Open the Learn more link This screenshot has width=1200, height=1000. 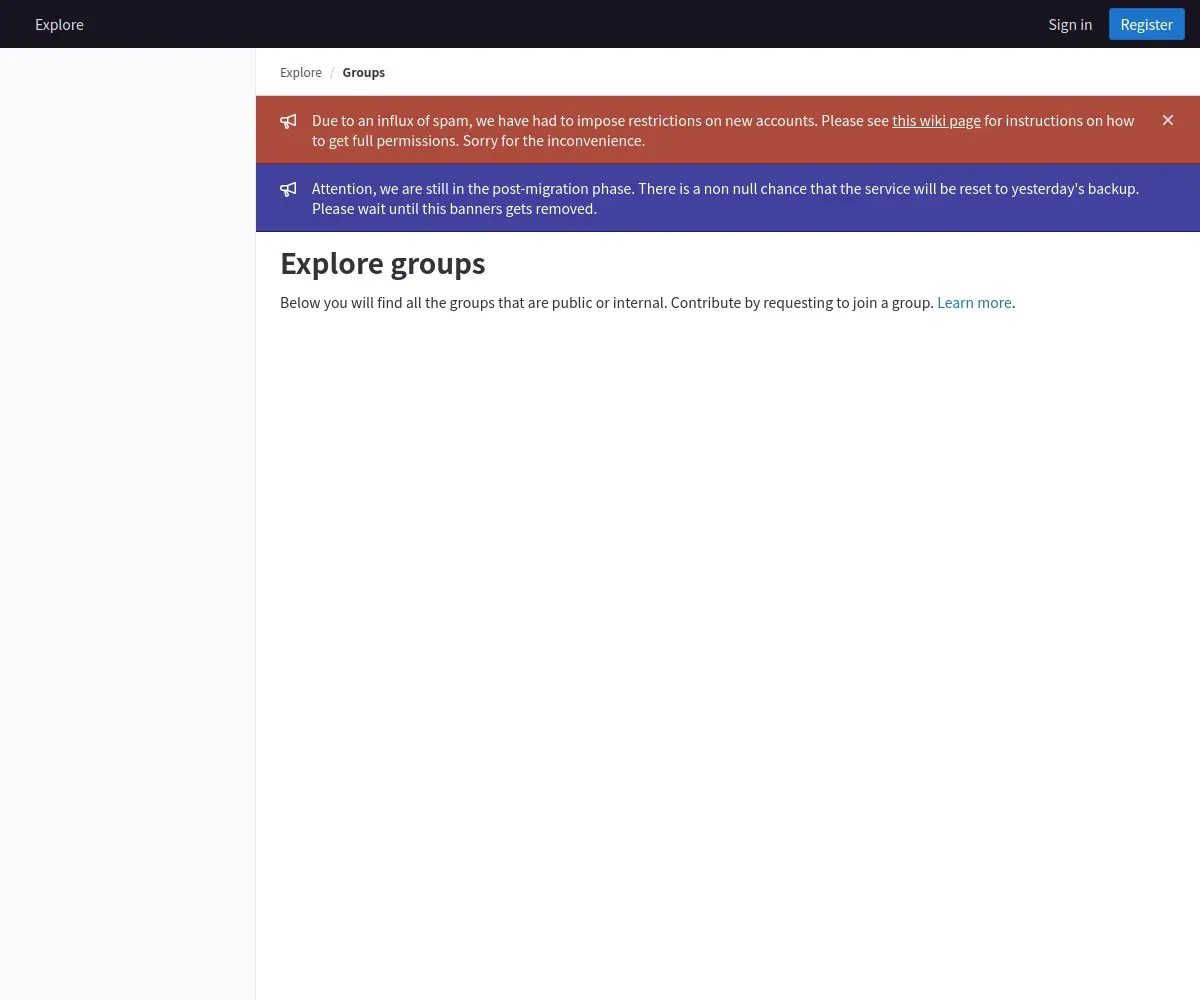[974, 302]
